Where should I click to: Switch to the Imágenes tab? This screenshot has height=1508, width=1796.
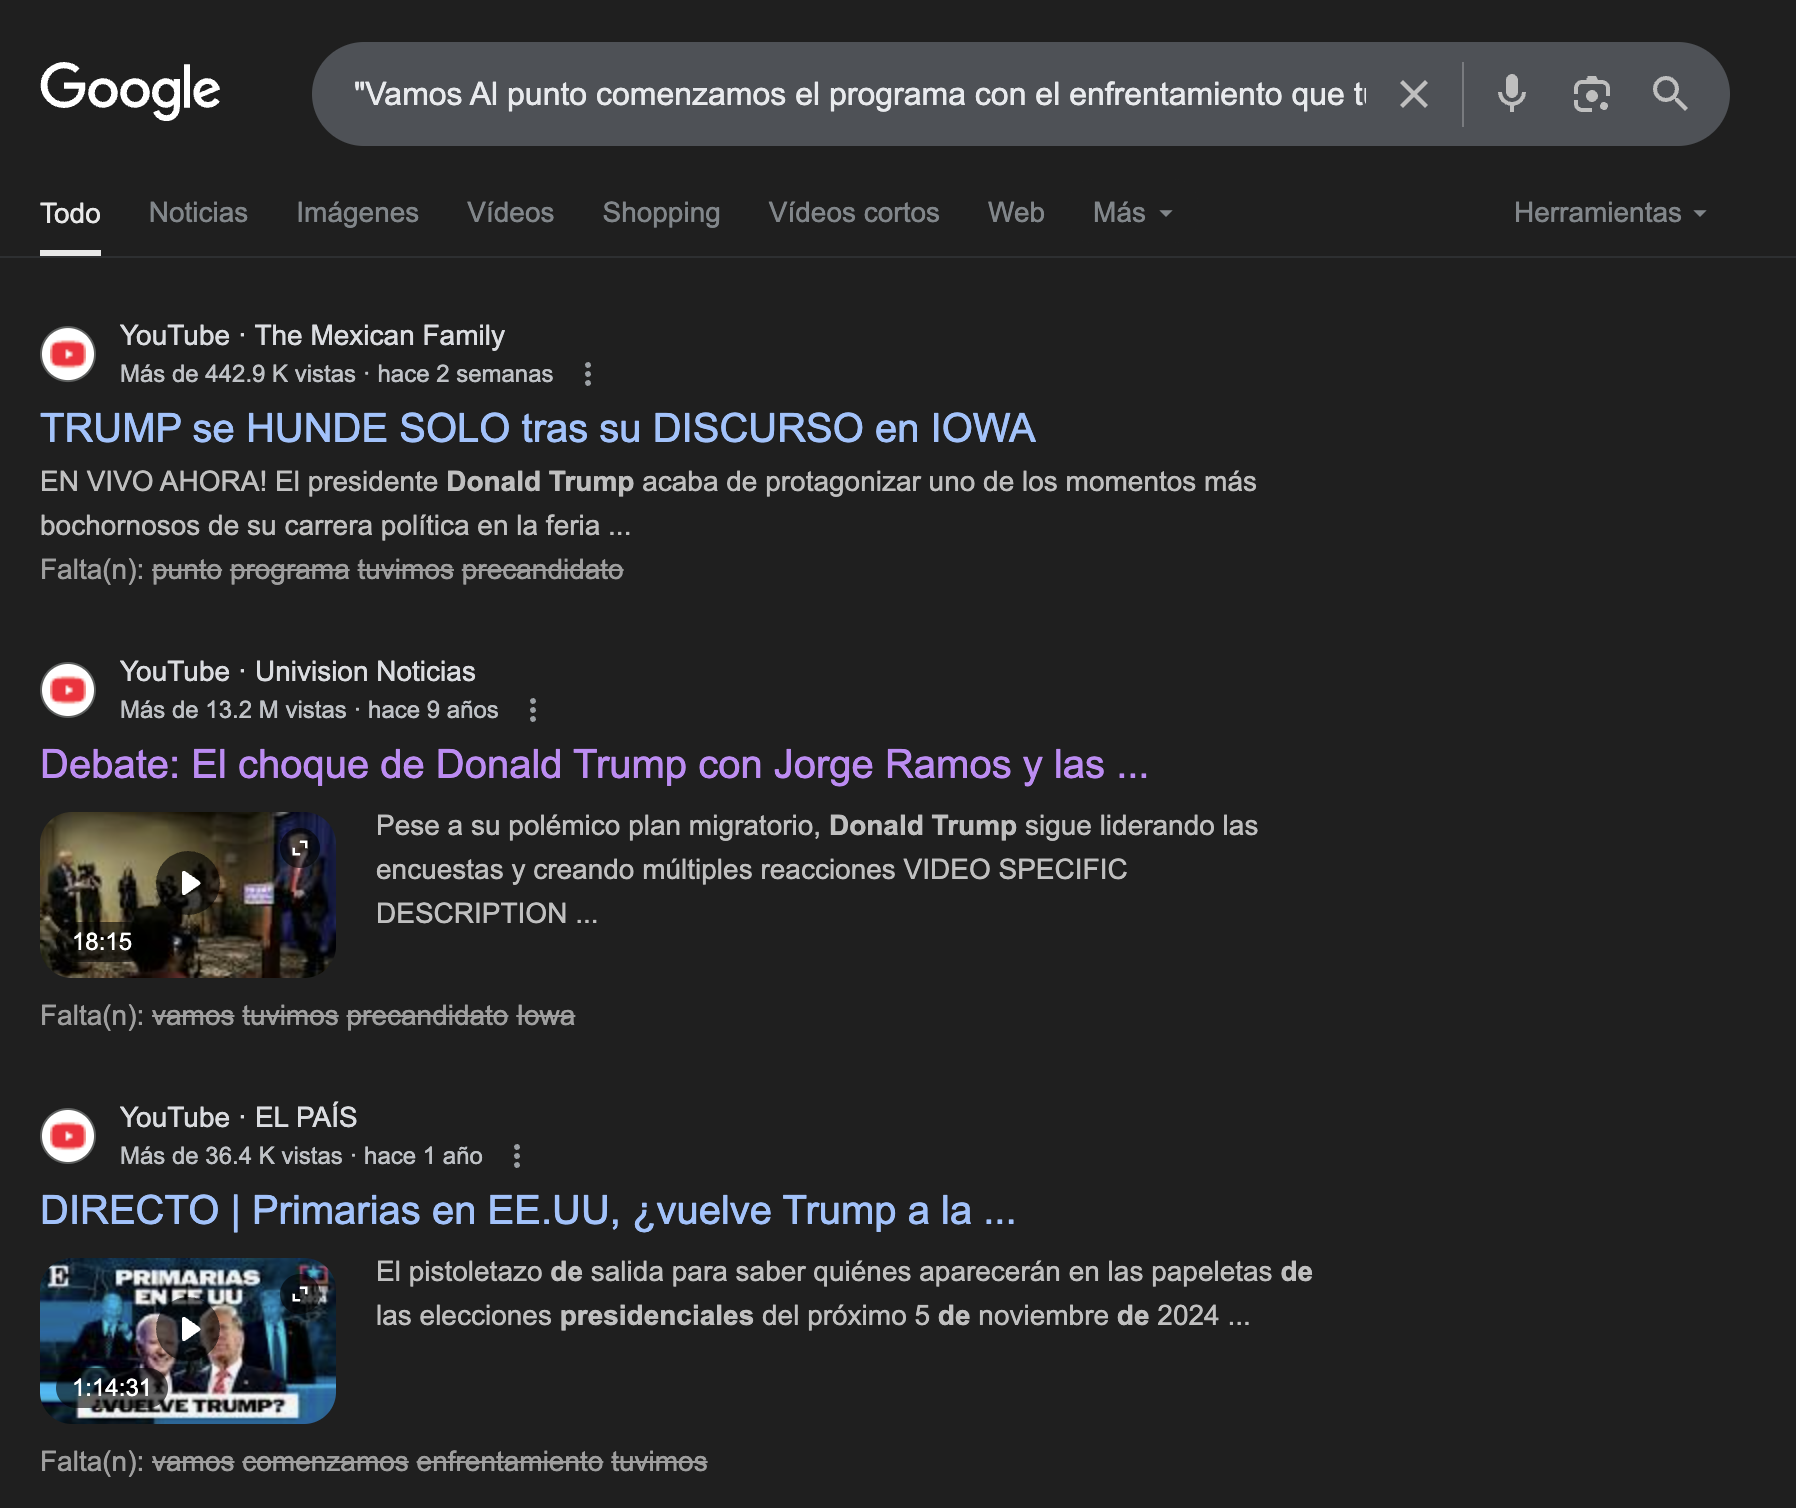(357, 213)
